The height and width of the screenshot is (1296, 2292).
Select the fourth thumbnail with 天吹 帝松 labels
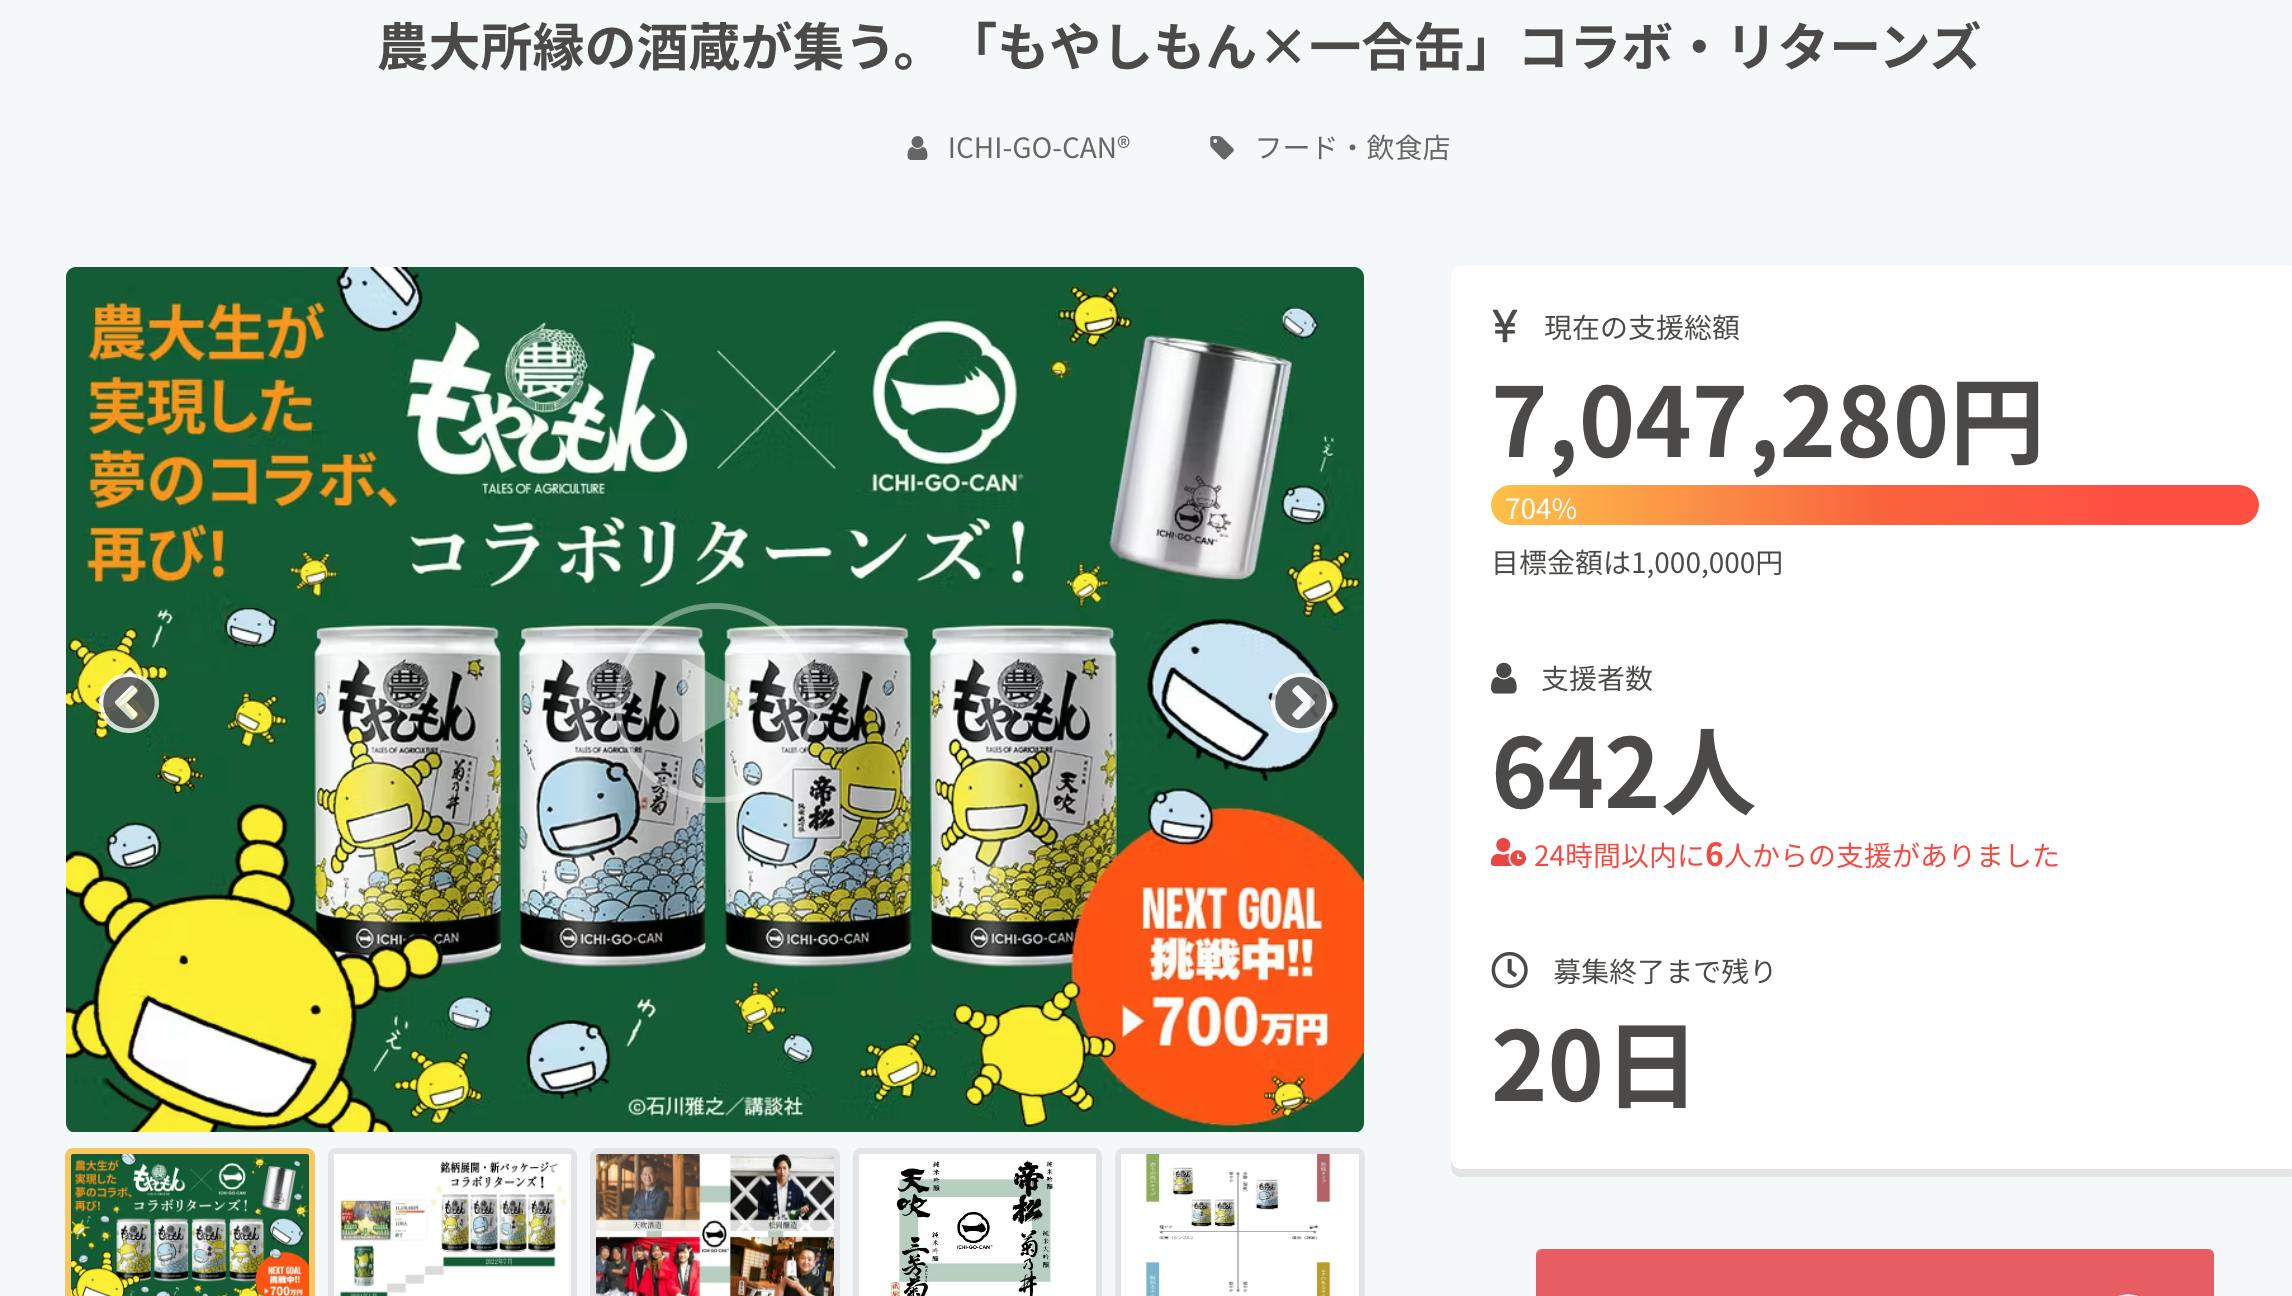977,1222
